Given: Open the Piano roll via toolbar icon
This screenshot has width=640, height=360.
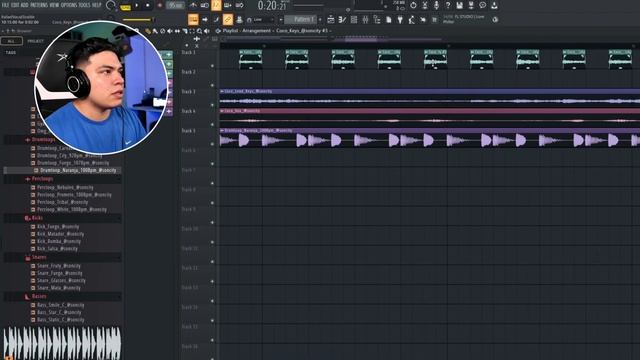Looking at the screenshot, I should (342, 19).
